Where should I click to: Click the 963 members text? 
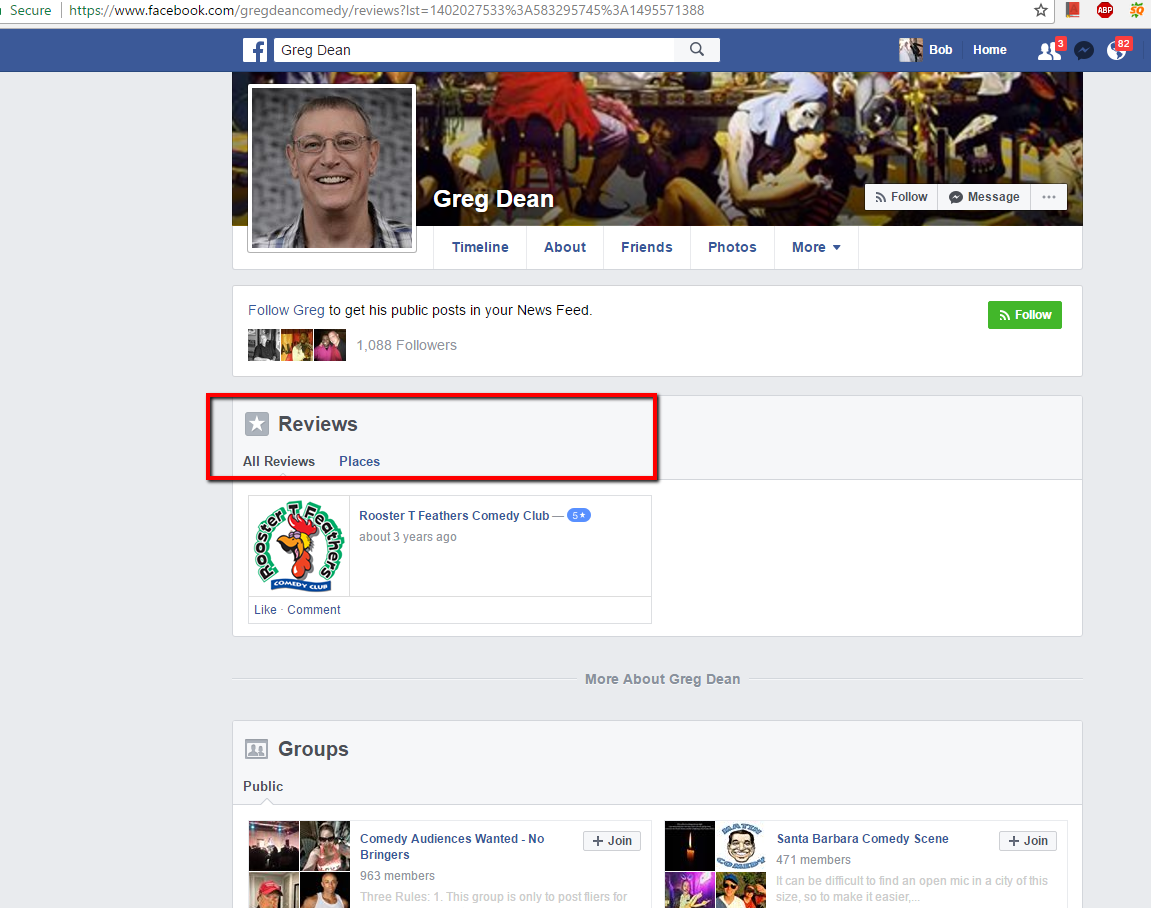(x=397, y=876)
